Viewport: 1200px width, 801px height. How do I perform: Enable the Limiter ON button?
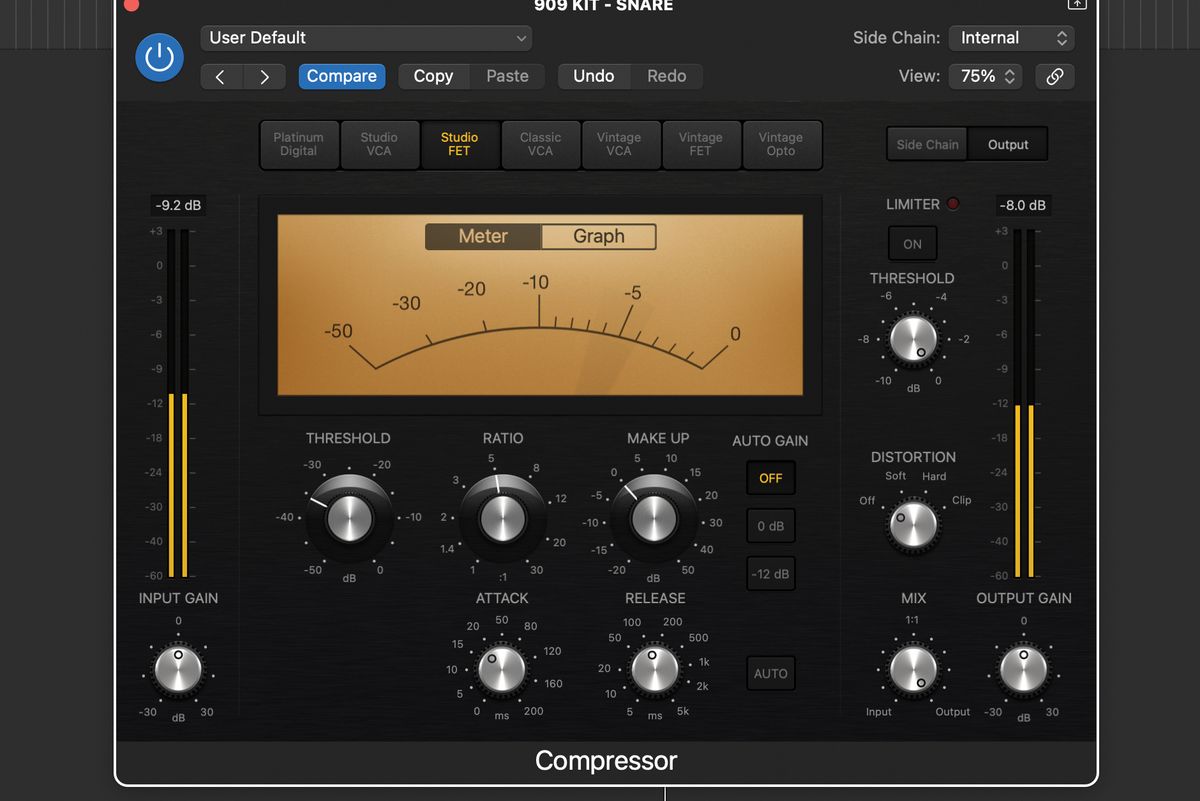tap(911, 243)
